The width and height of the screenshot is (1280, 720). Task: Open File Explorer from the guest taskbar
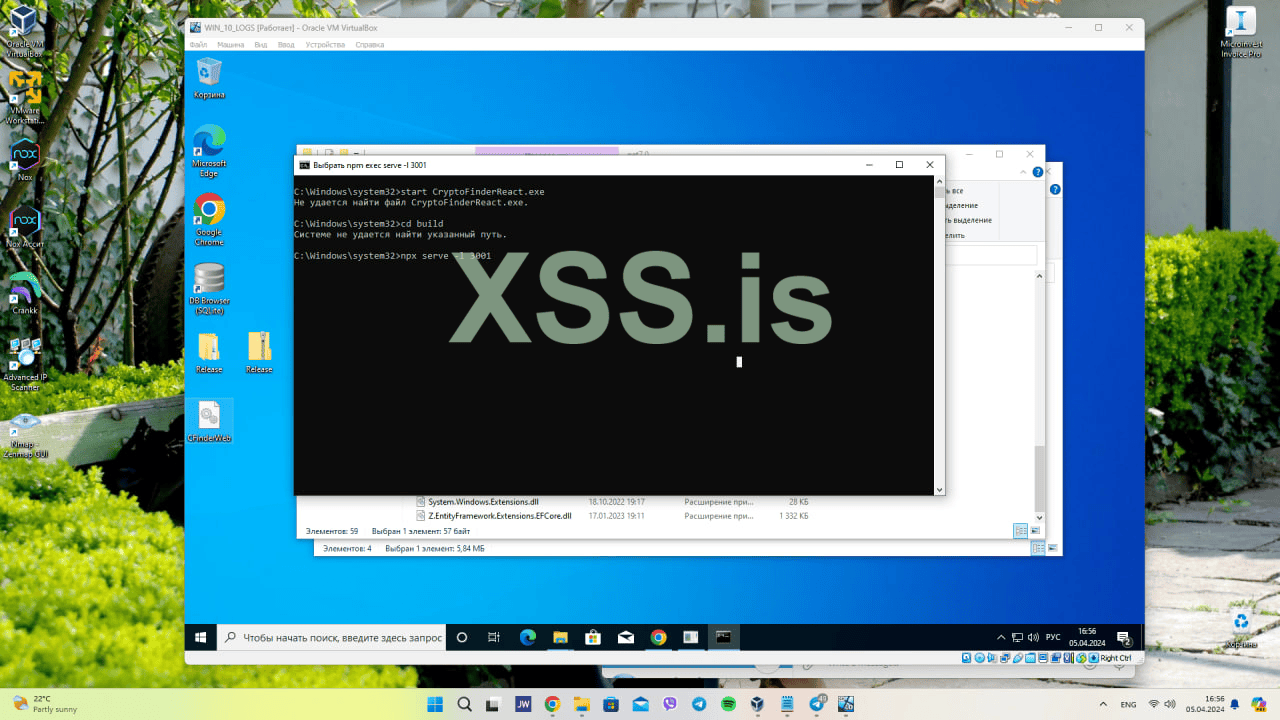(x=560, y=637)
